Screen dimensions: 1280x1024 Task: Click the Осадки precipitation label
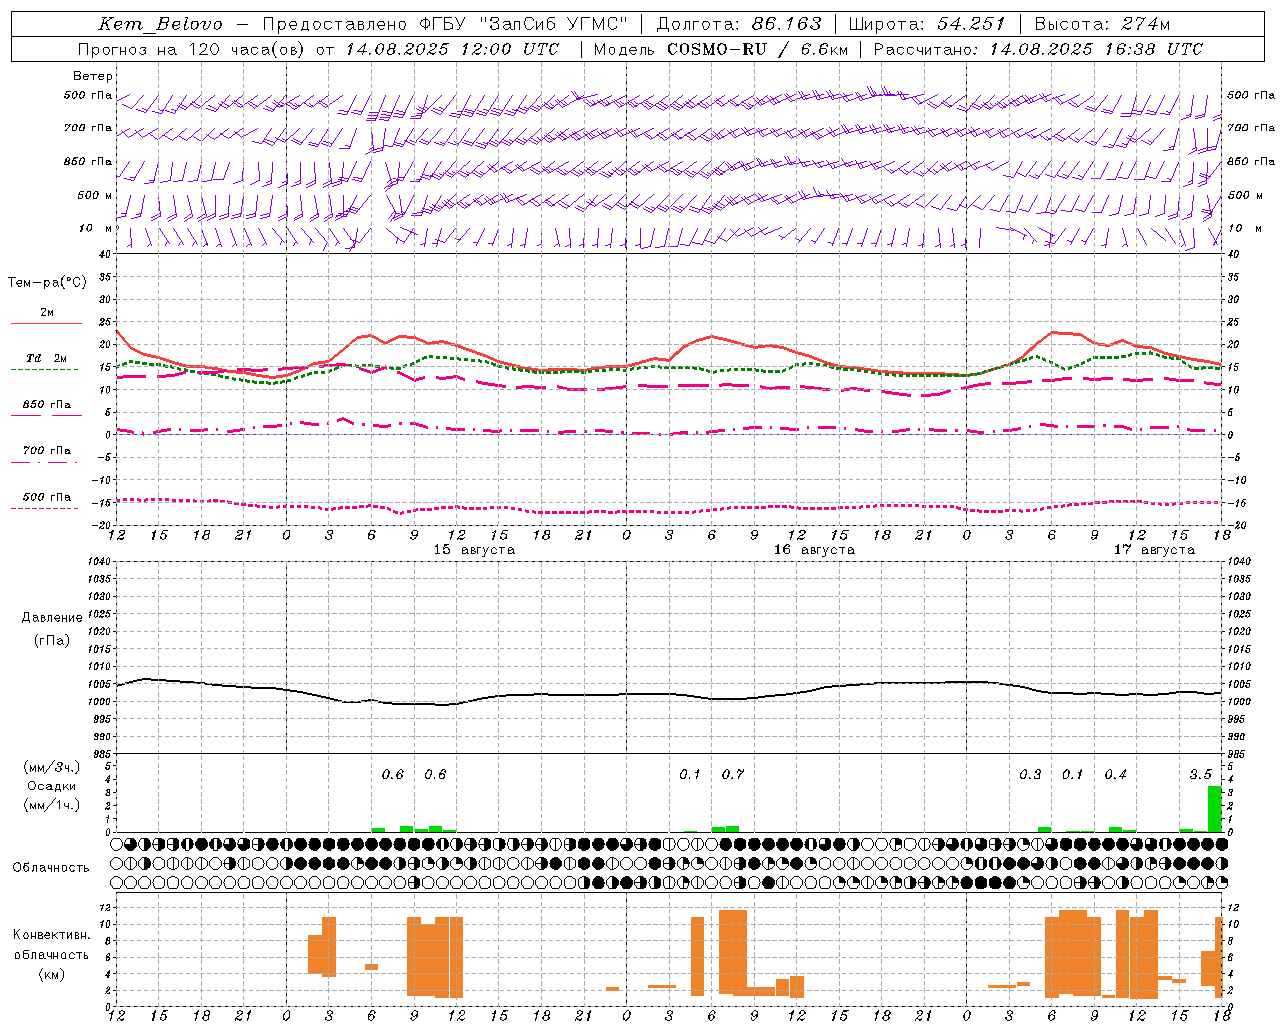click(52, 786)
